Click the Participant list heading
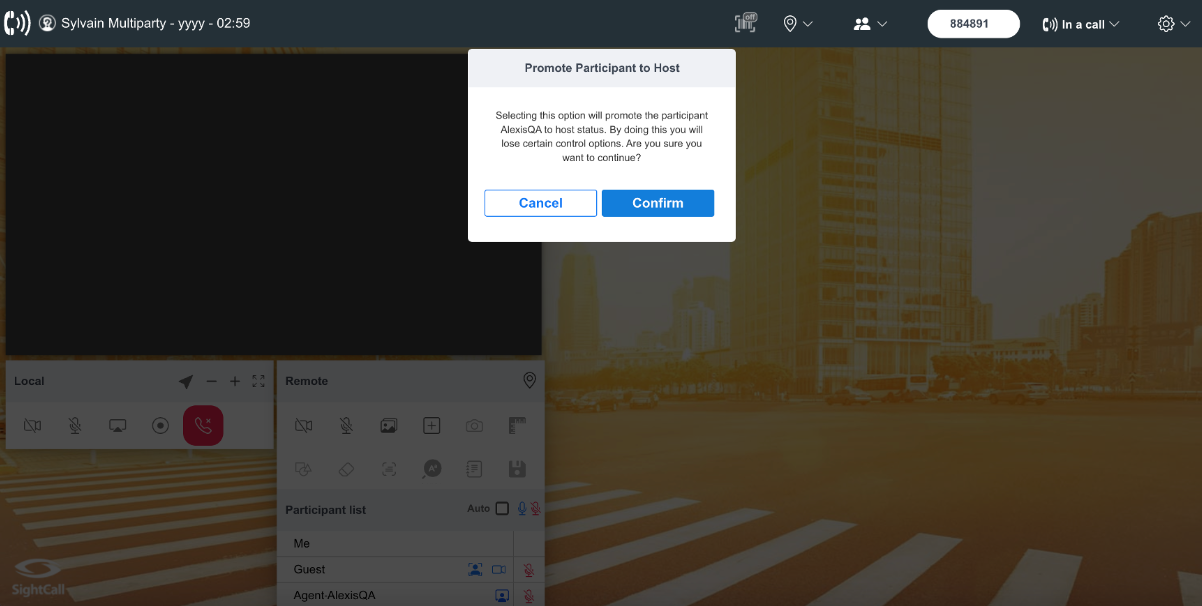 click(x=326, y=510)
